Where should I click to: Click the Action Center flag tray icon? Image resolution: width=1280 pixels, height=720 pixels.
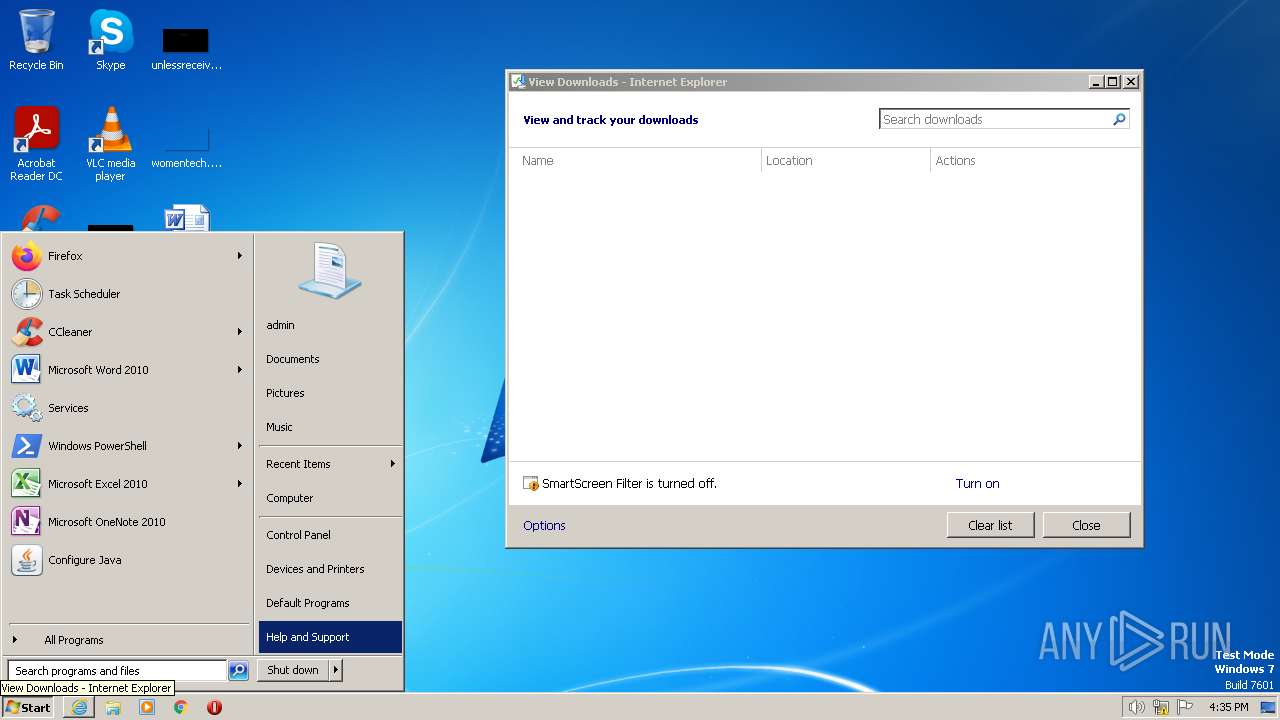point(1186,707)
